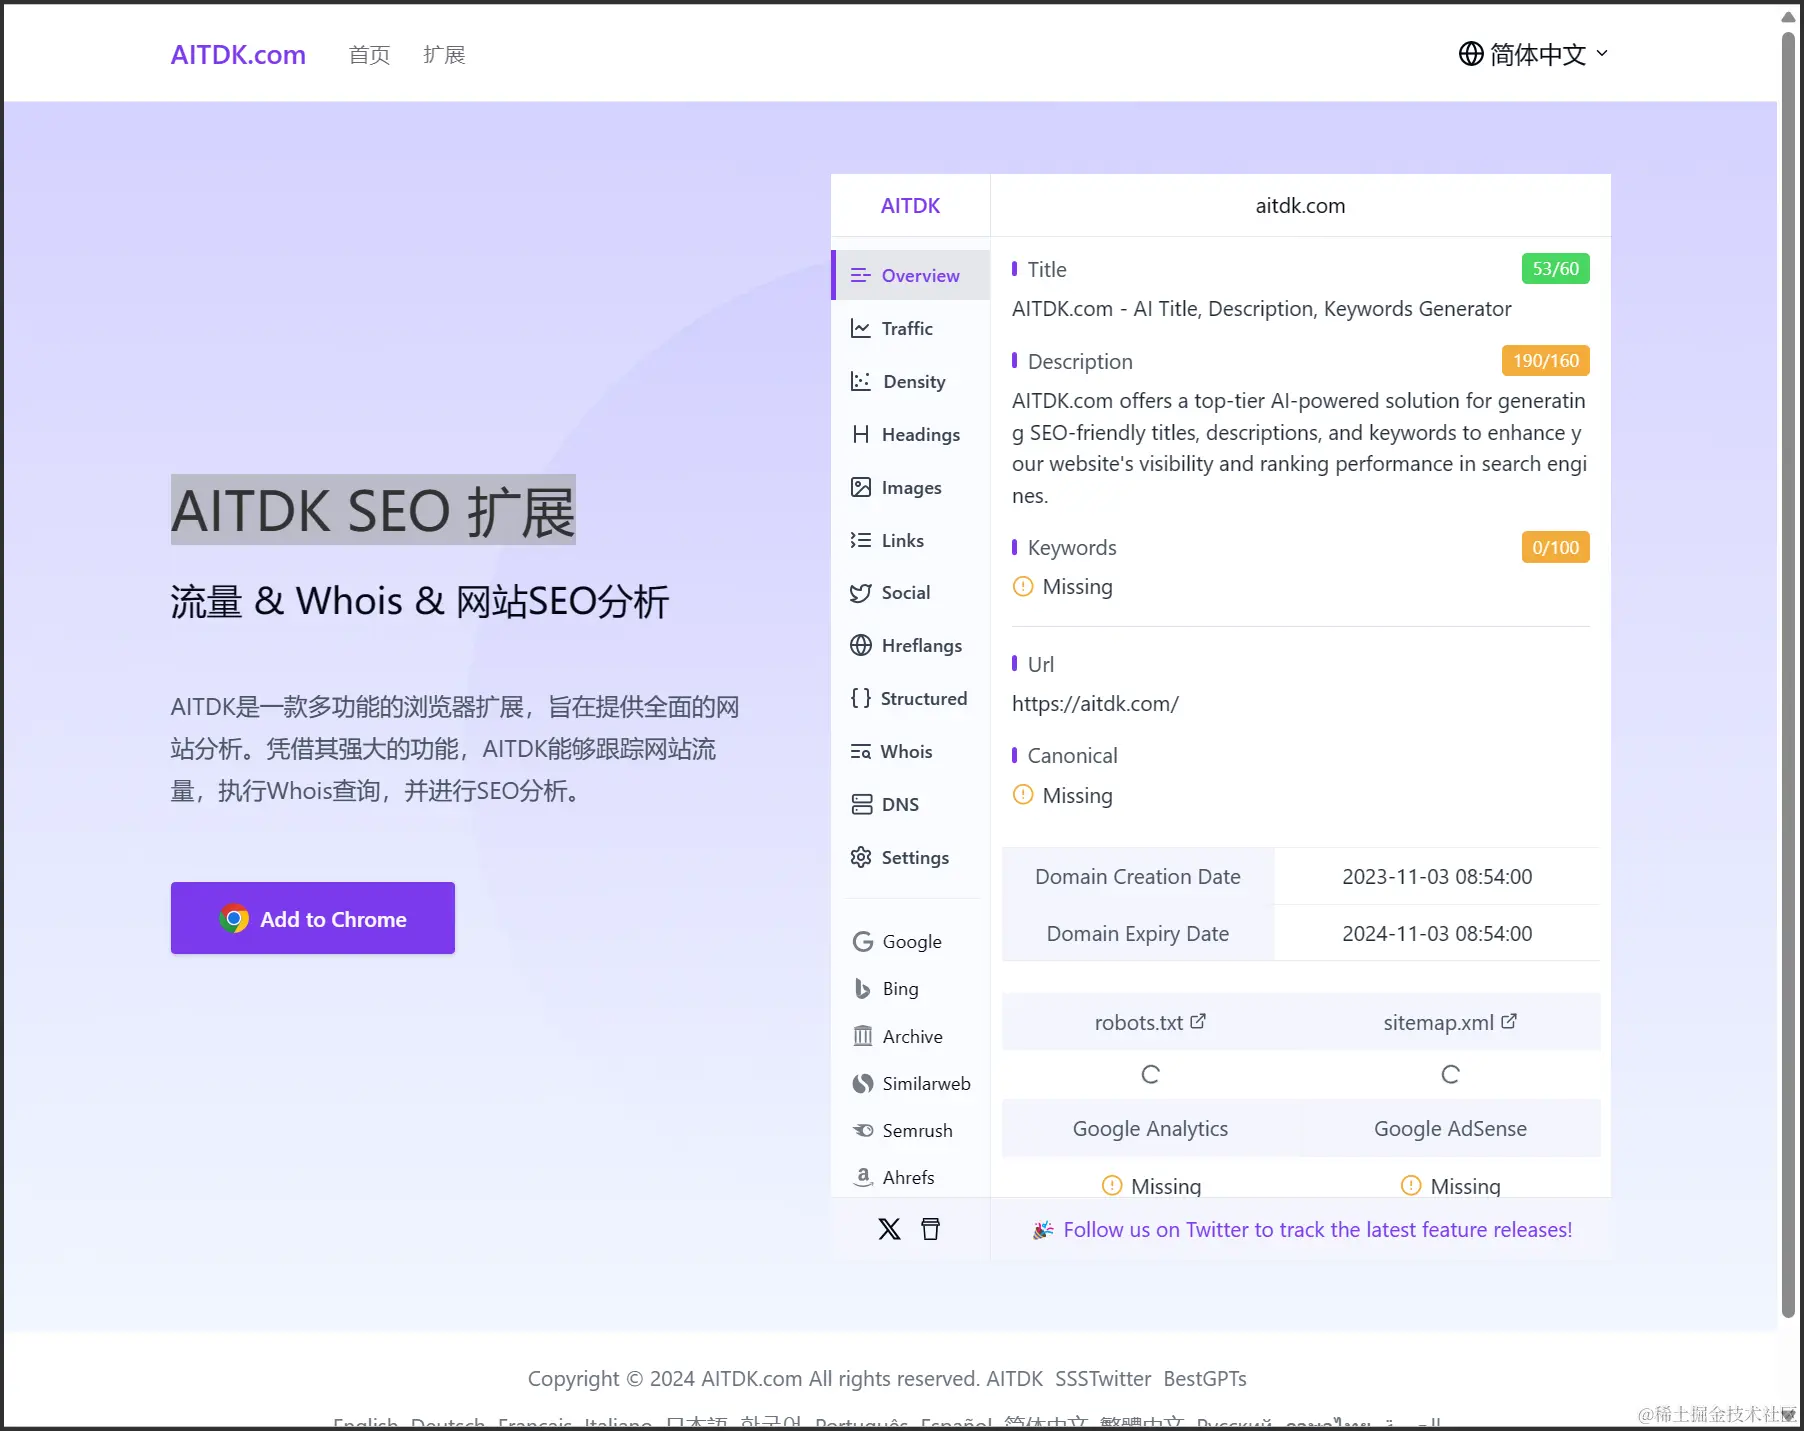Follow the Twitter feature releases link
The width and height of the screenshot is (1804, 1431).
1317,1229
